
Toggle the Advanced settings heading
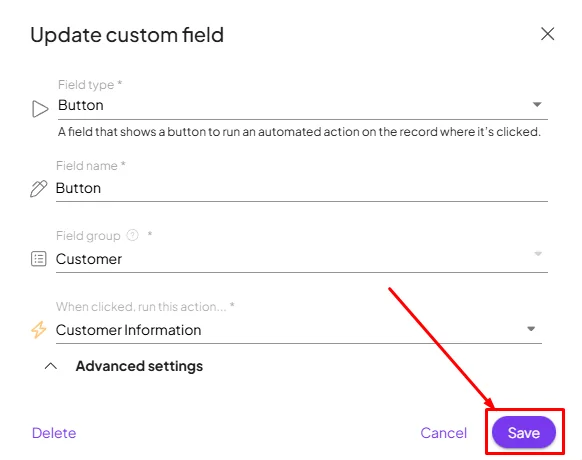click(139, 366)
